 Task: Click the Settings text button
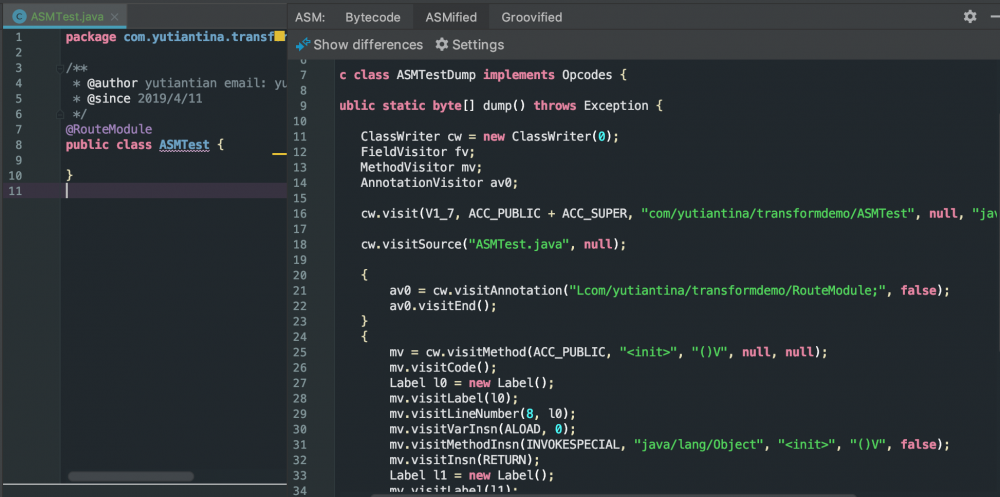pos(478,45)
